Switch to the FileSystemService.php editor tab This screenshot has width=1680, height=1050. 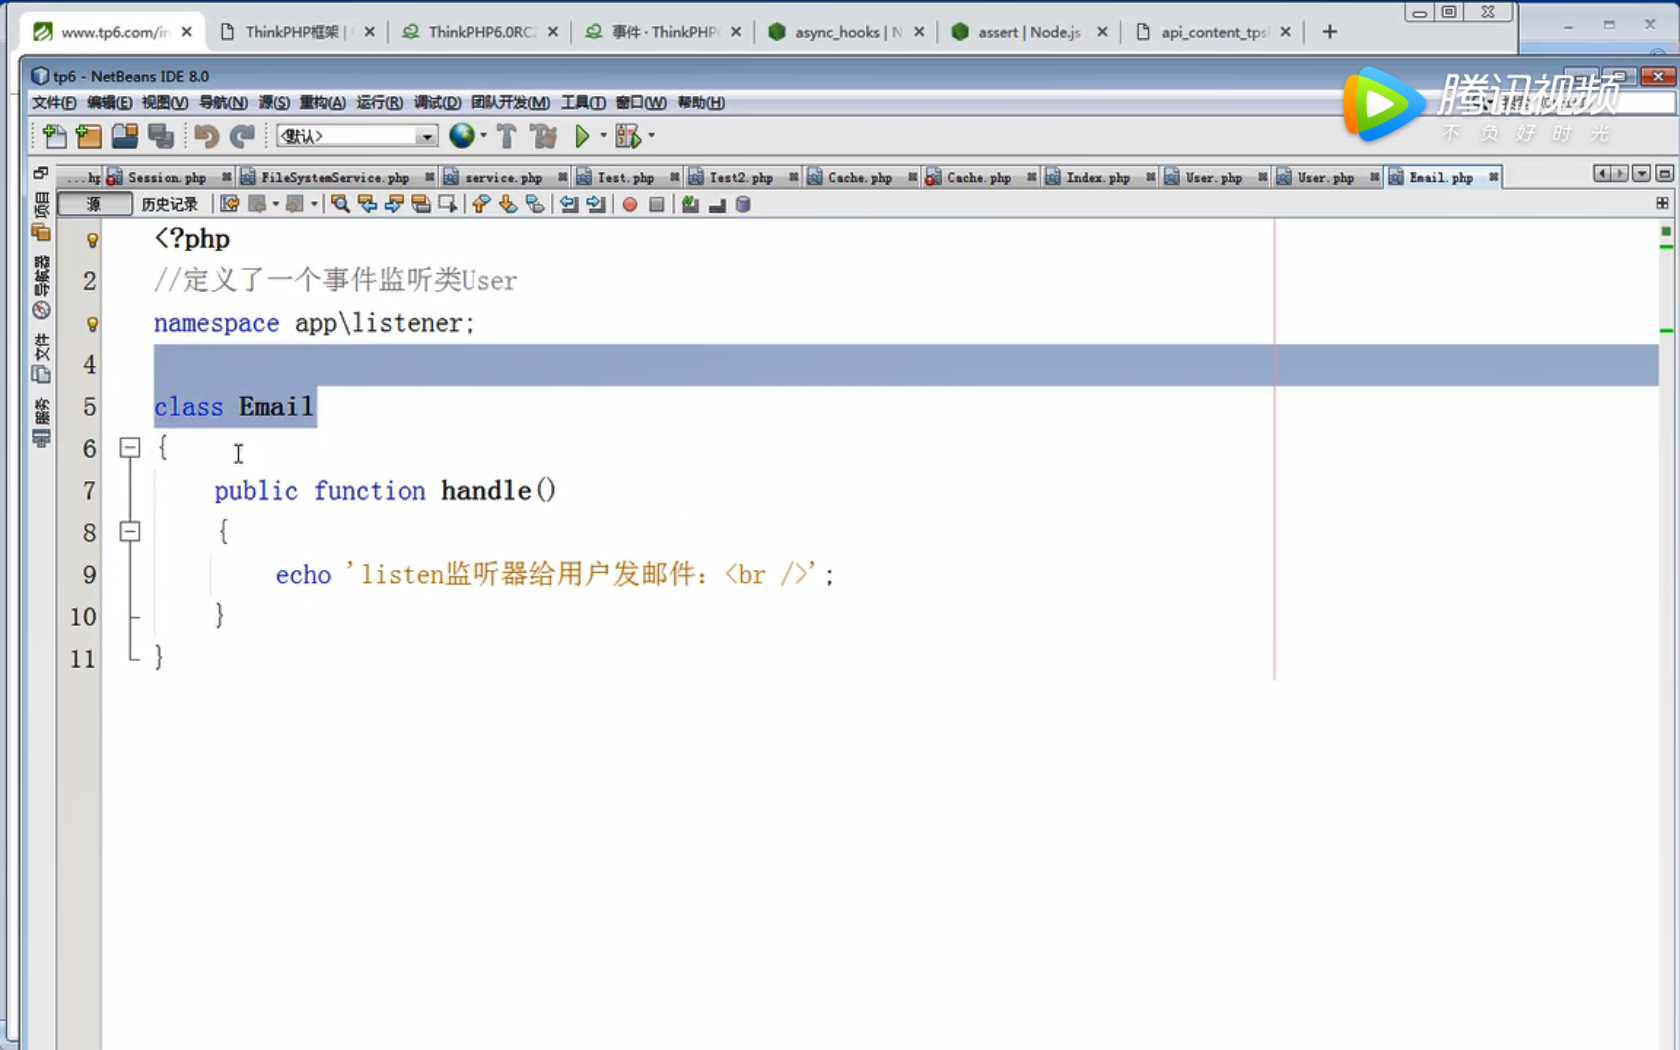pyautogui.click(x=335, y=177)
